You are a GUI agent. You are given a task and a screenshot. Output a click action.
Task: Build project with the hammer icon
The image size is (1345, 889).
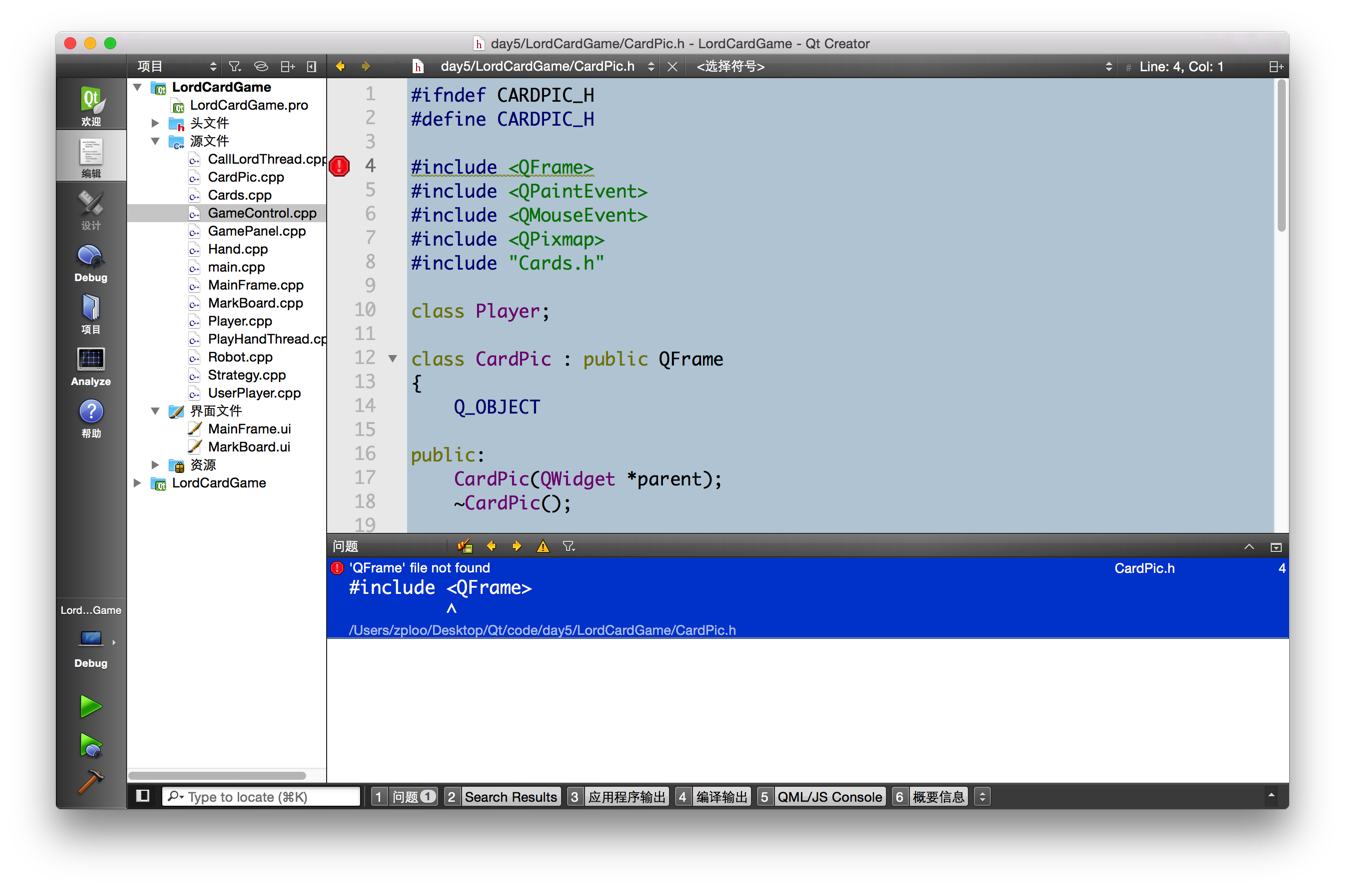click(91, 782)
